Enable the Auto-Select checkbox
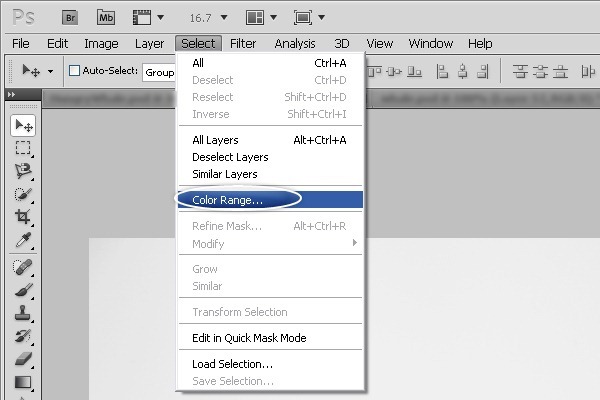600x400 pixels. coord(74,70)
